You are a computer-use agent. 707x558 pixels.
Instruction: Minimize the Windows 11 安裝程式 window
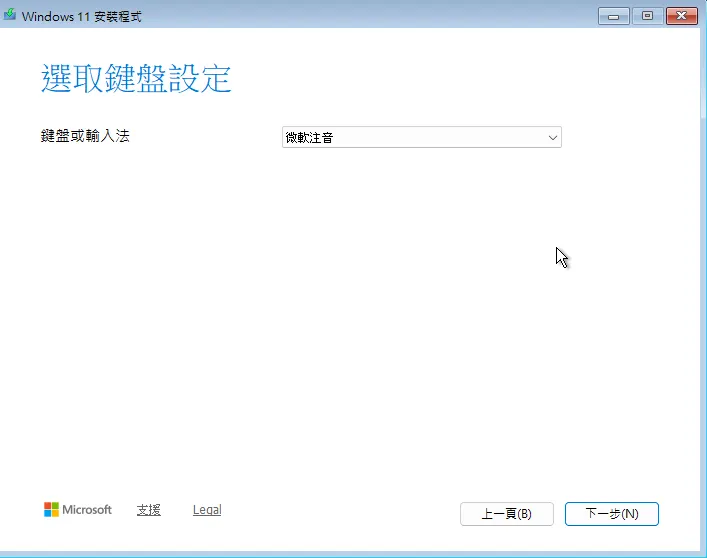pyautogui.click(x=613, y=16)
